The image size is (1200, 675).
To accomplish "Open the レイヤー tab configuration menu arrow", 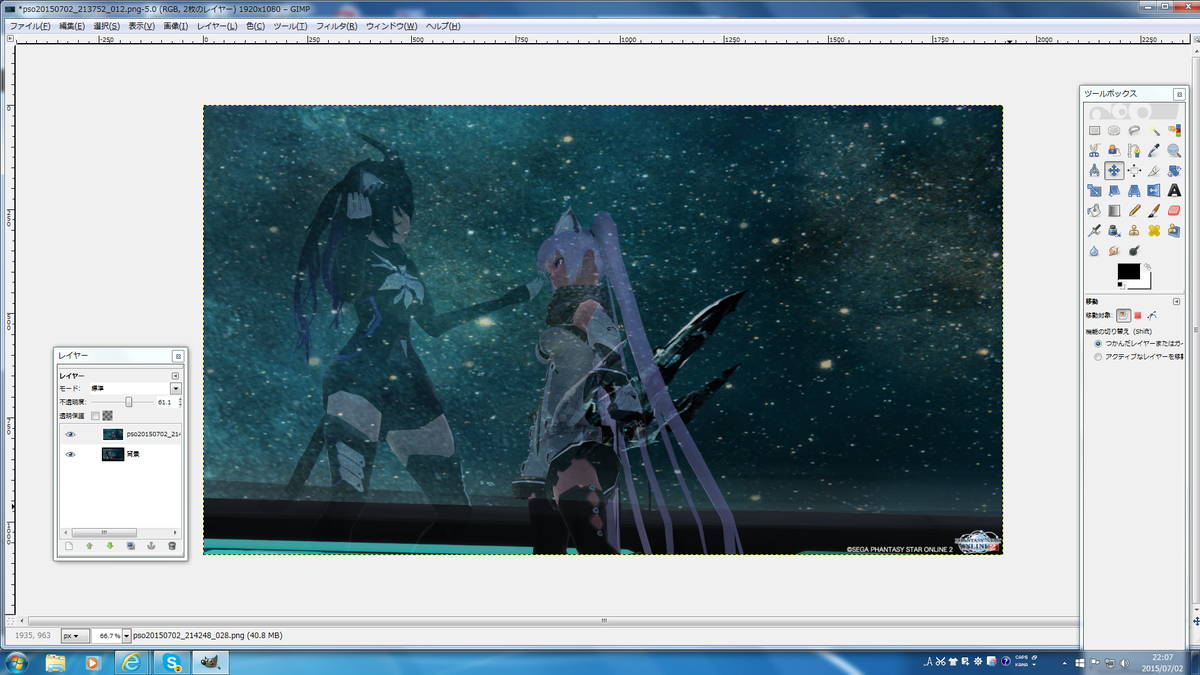I will [x=176, y=375].
